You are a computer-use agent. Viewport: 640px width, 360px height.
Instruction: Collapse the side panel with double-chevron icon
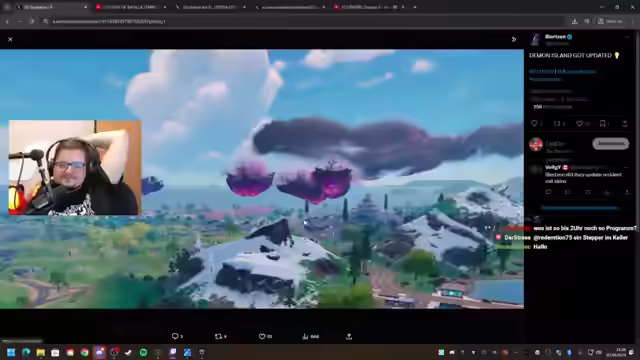coord(513,39)
